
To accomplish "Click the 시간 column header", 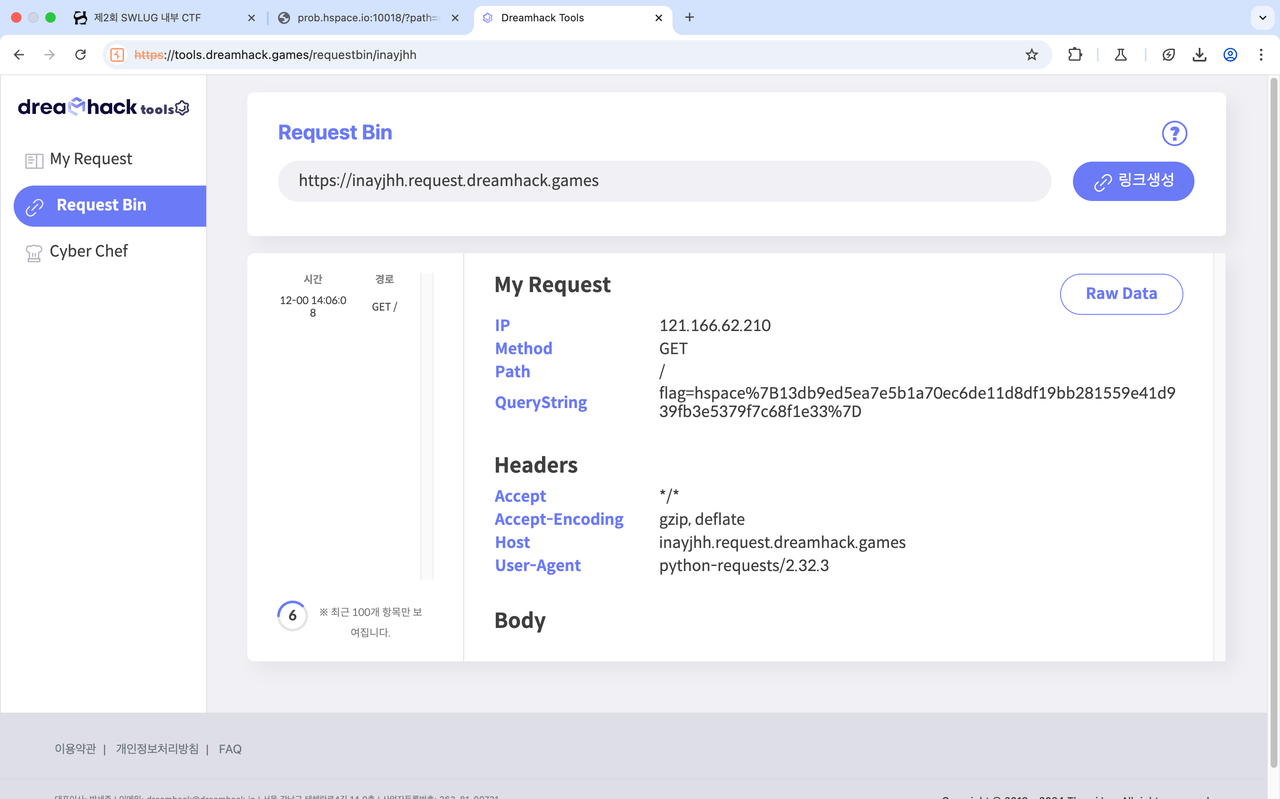I will click(x=313, y=279).
